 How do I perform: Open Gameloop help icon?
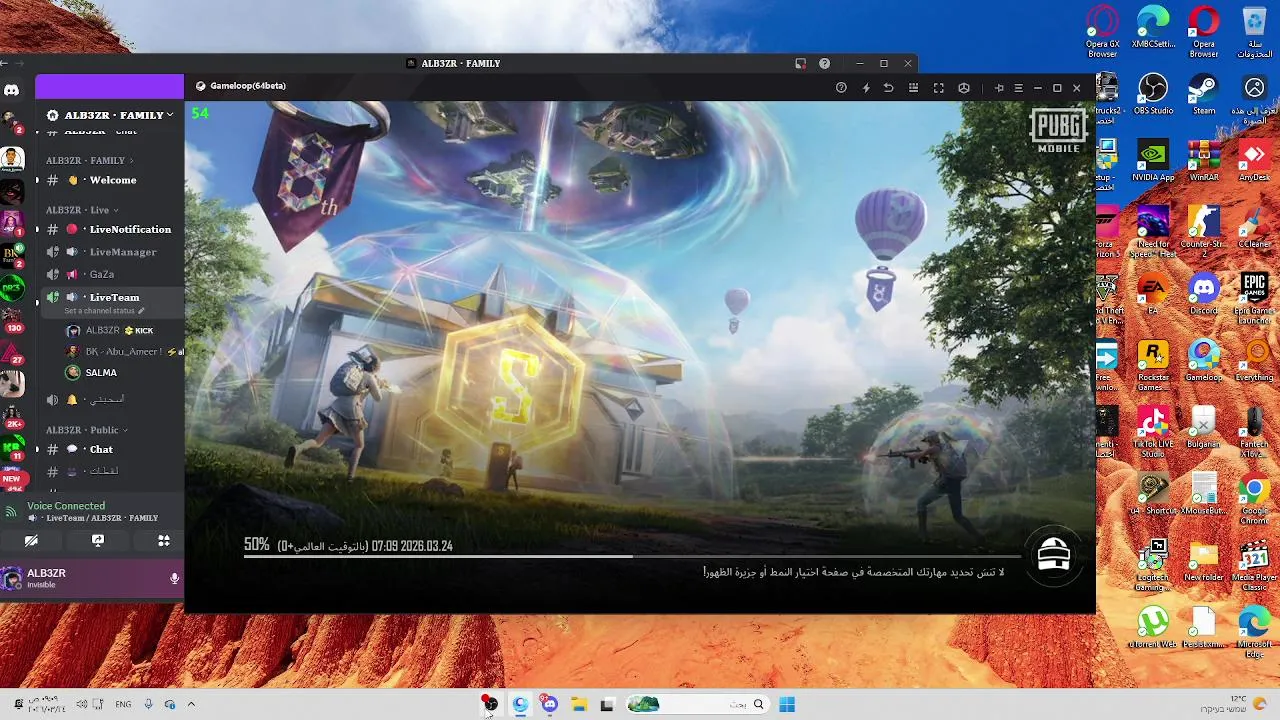[x=841, y=88]
